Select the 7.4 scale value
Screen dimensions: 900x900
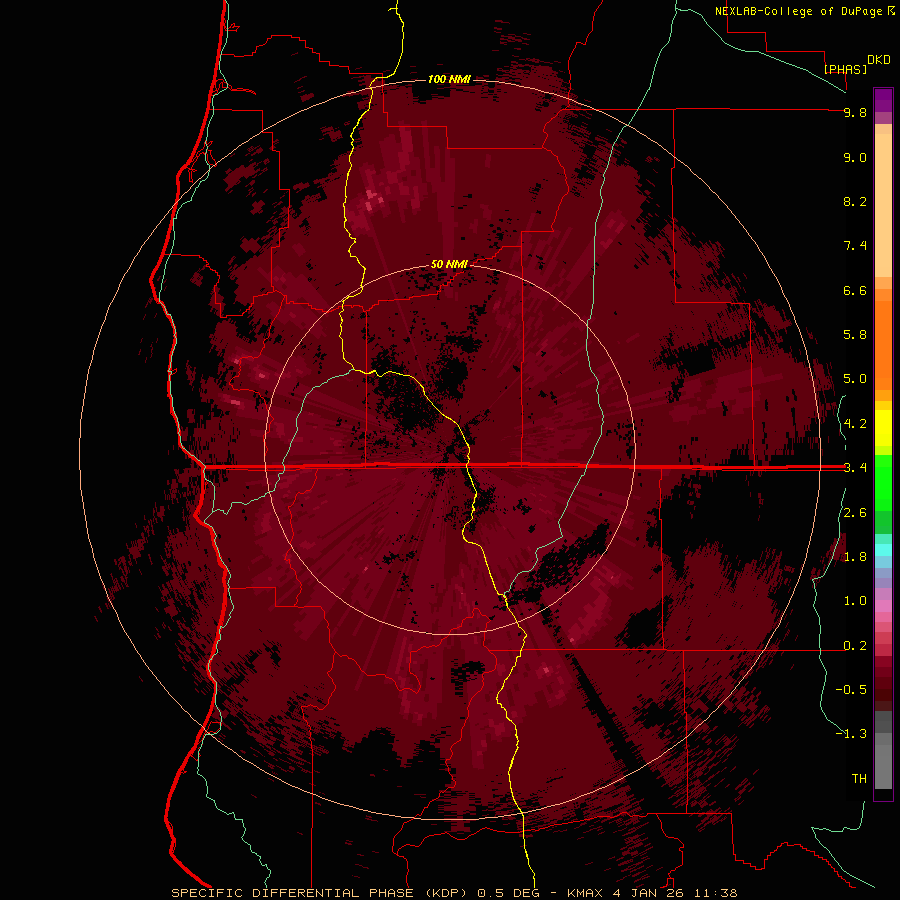855,246
